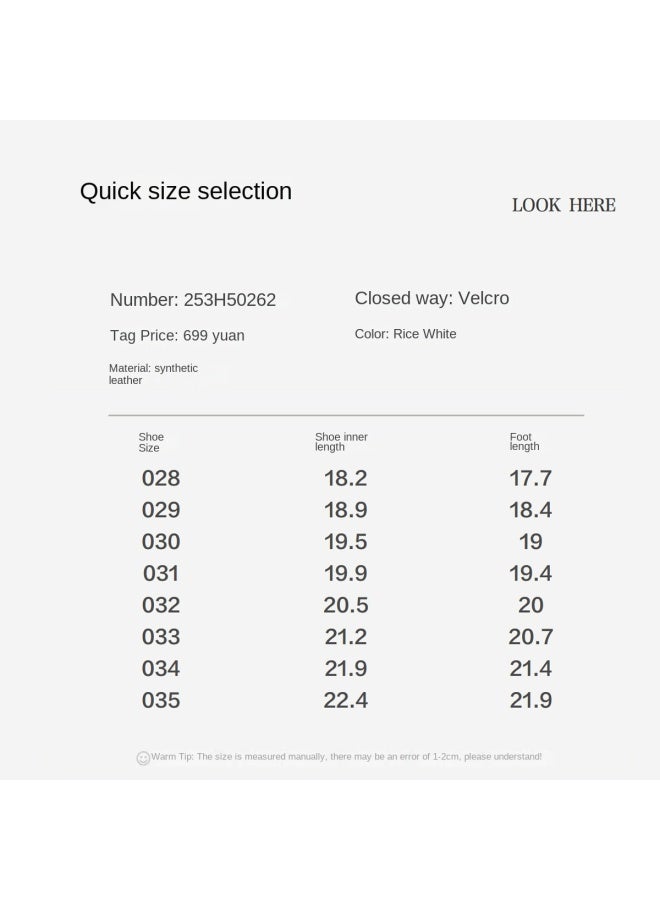Select shoe size 030 in the table
660x900 pixels.
tap(161, 542)
